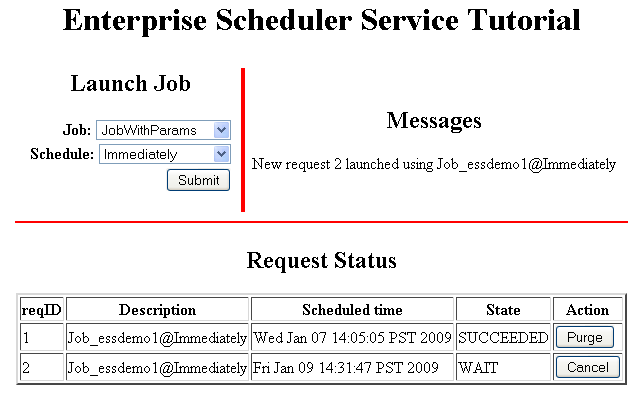Click the Wed Jan 07 scheduled time cell
The image size is (642, 400).
pyautogui.click(x=352, y=338)
